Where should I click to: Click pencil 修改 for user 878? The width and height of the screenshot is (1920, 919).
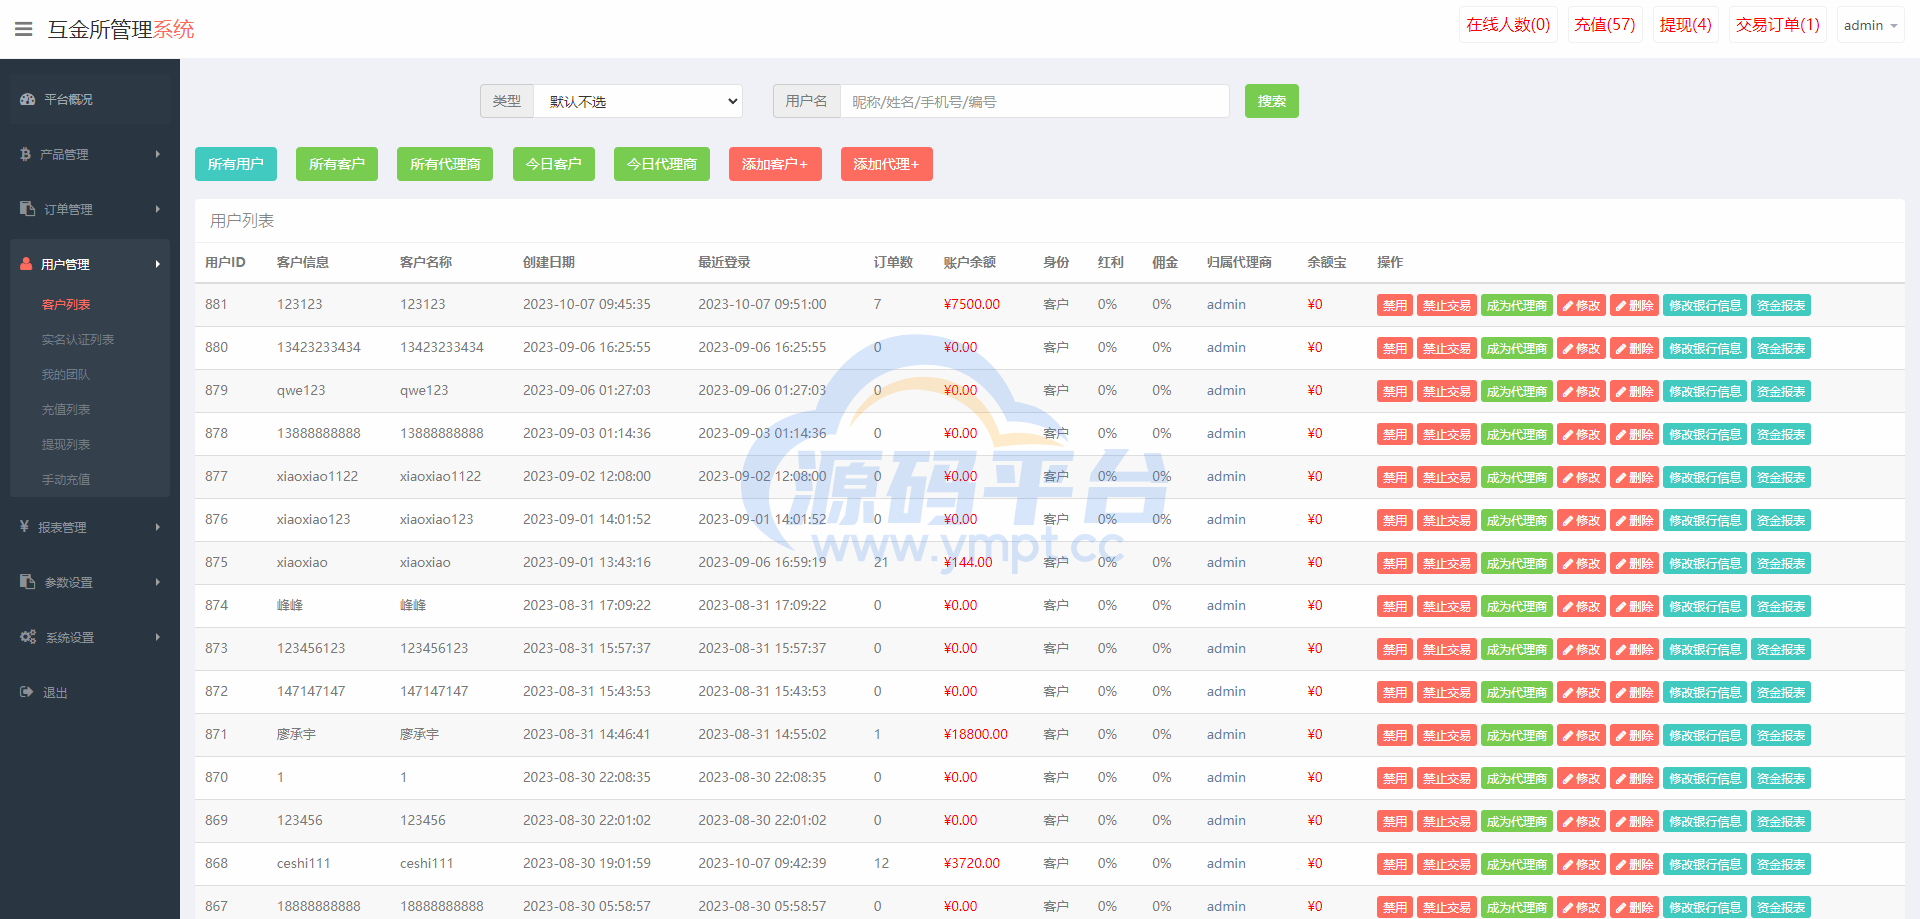point(1581,434)
